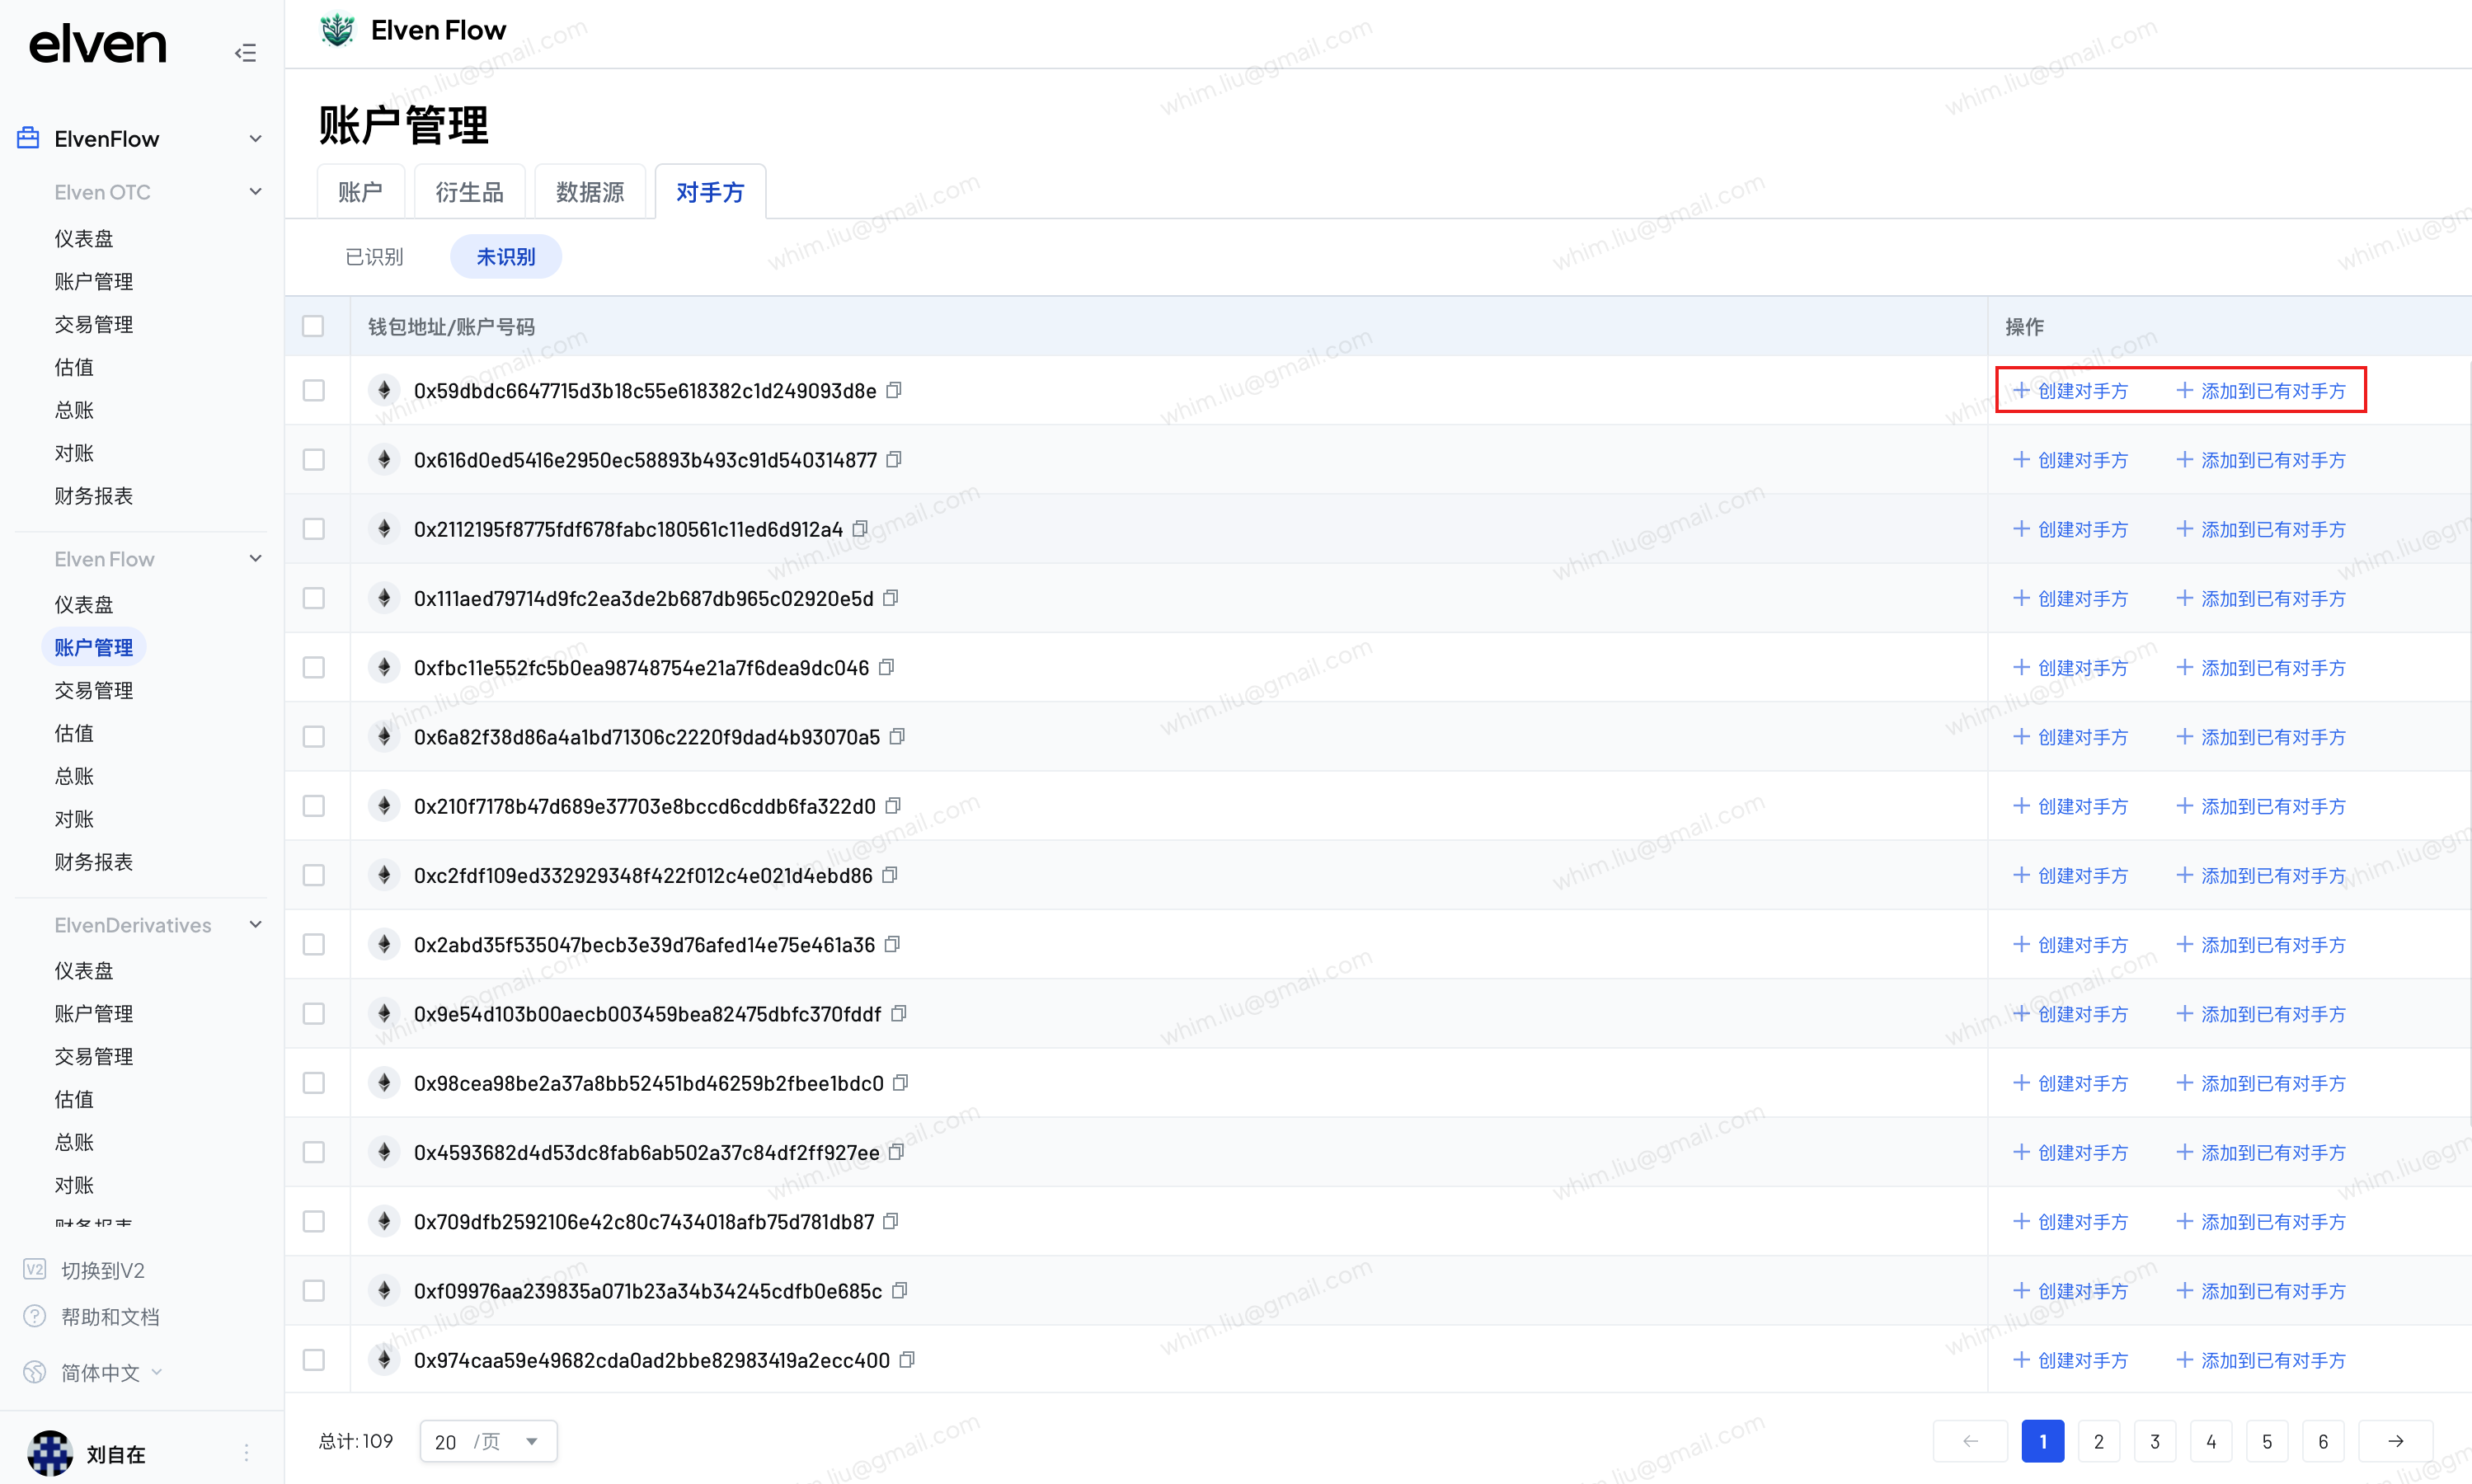Open the 简体中文 language selector
2472x1484 pixels.
point(100,1372)
